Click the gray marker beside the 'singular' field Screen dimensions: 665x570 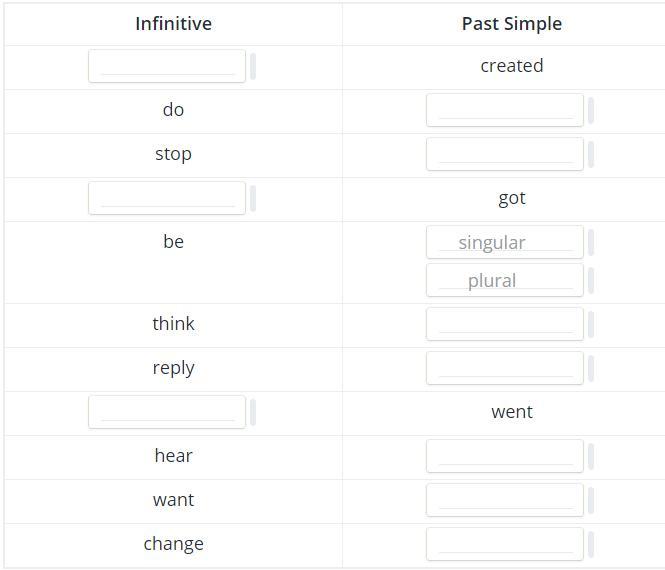(x=591, y=242)
